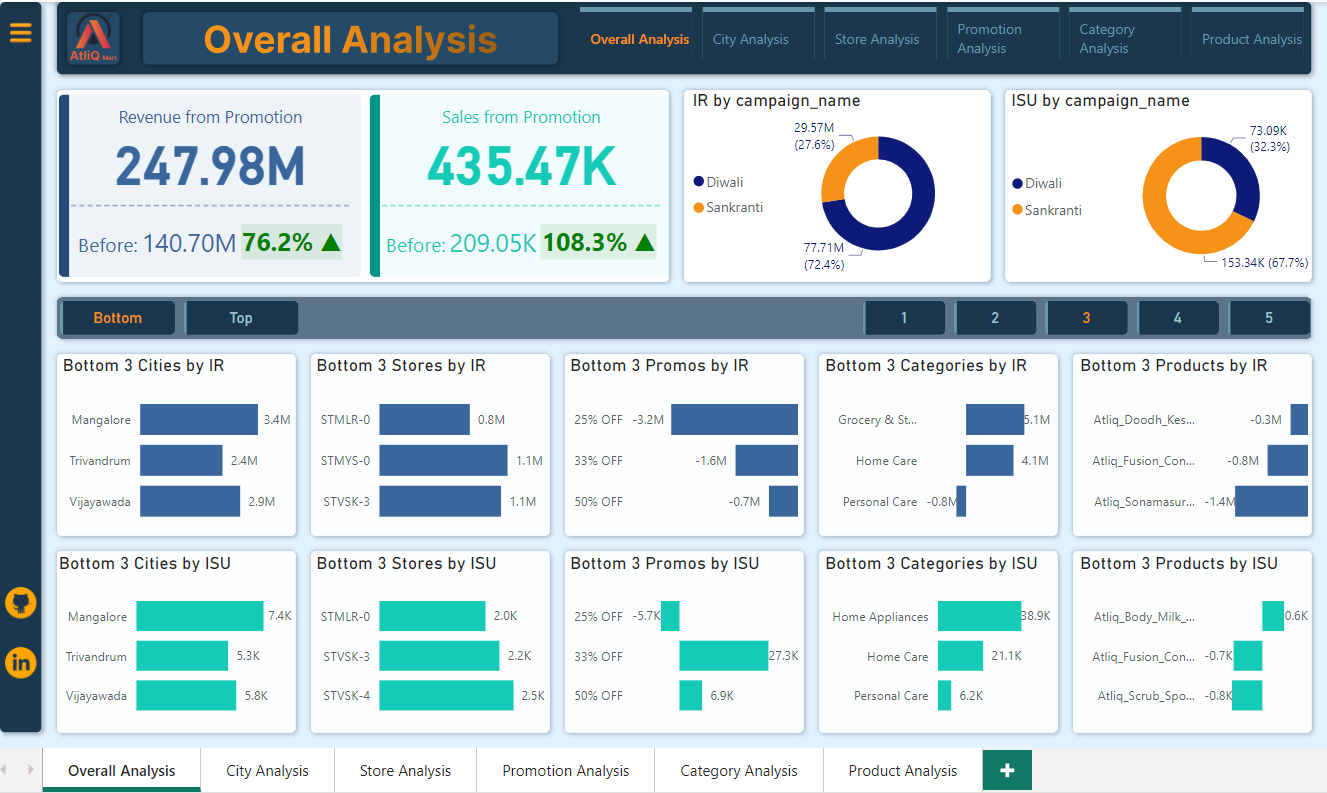
Task: Select top-N value 5
Action: coord(1269,318)
